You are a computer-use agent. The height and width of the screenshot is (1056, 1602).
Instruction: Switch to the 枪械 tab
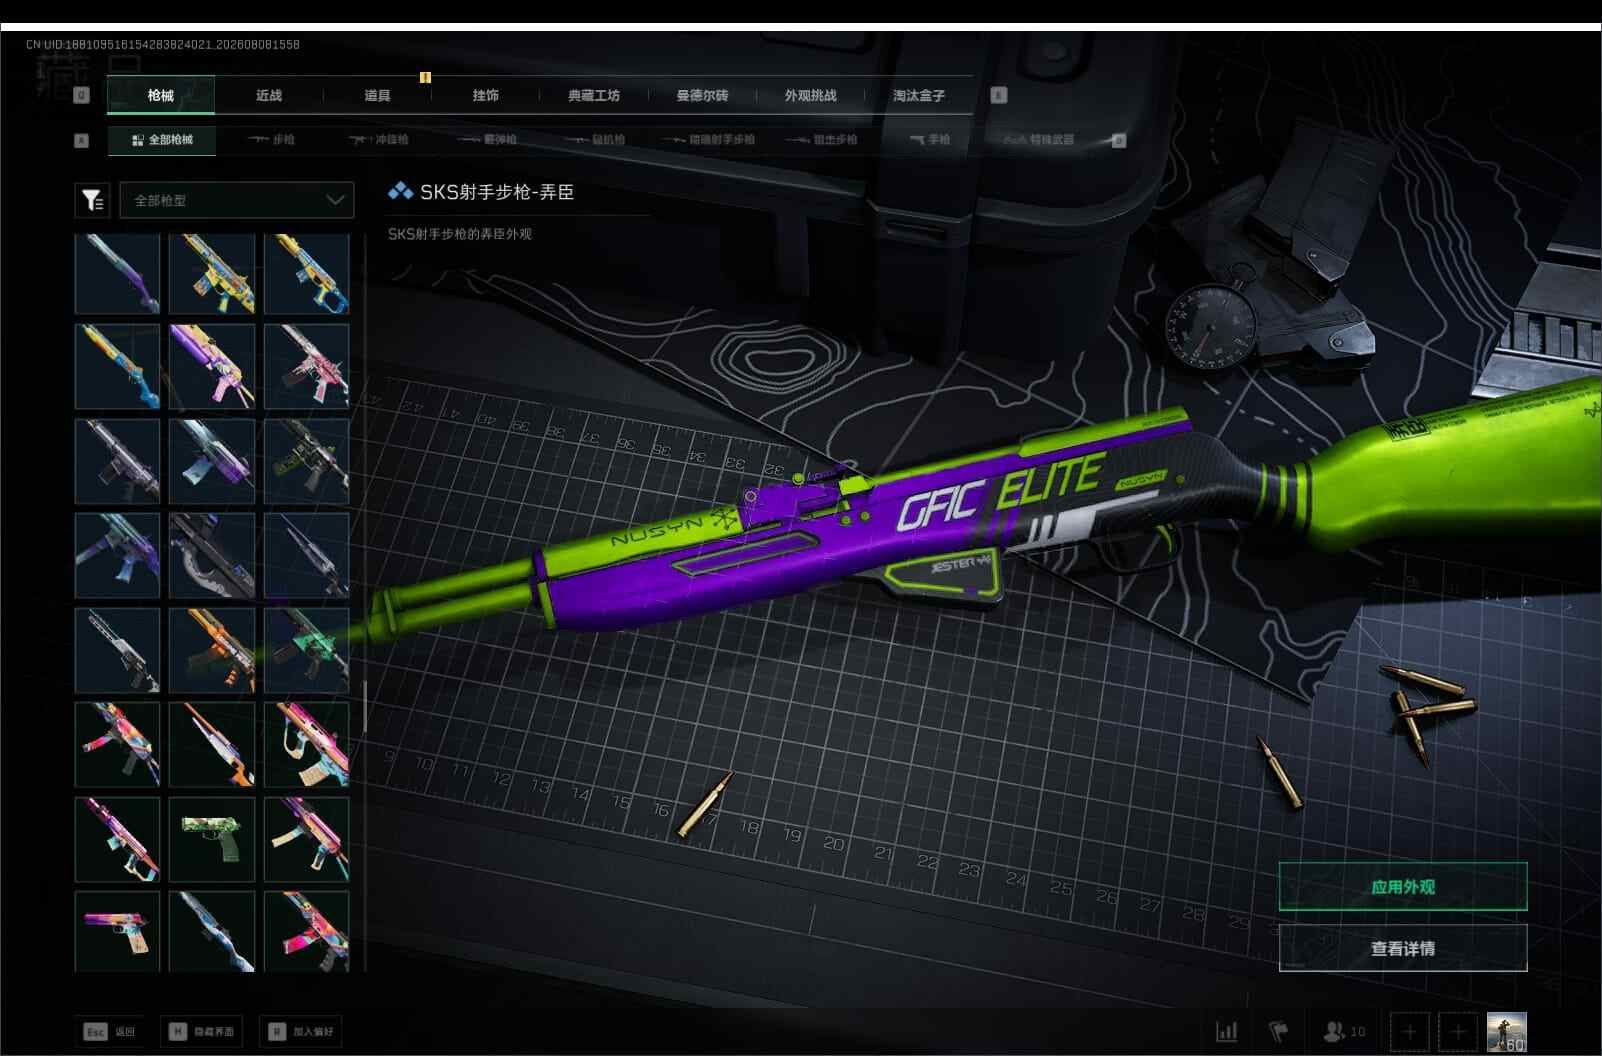click(x=160, y=95)
